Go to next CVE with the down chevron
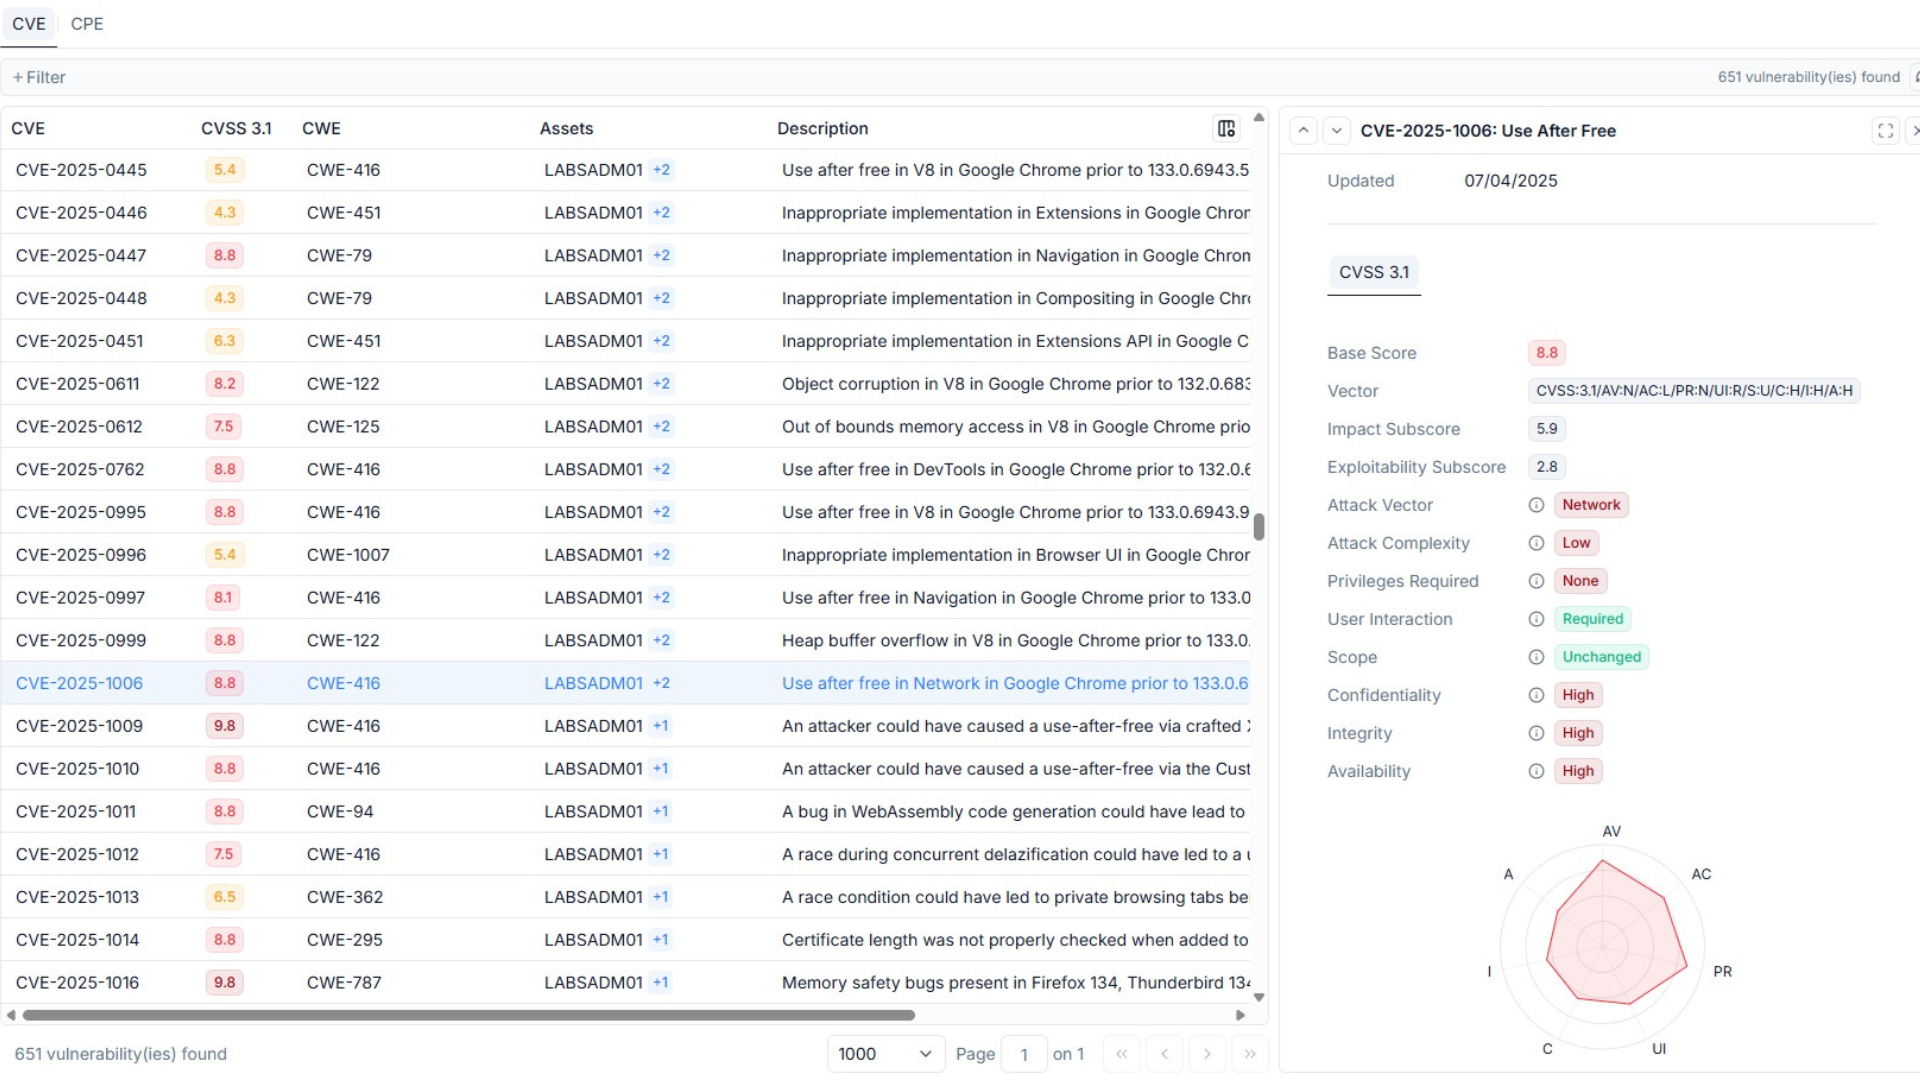The height and width of the screenshot is (1080, 1920). [1336, 130]
